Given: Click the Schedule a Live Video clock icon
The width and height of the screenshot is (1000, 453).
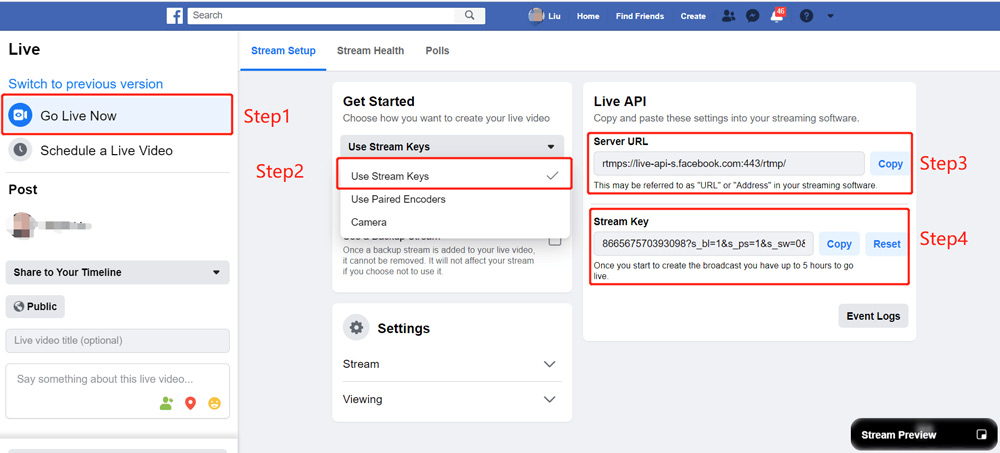Looking at the screenshot, I should (20, 150).
